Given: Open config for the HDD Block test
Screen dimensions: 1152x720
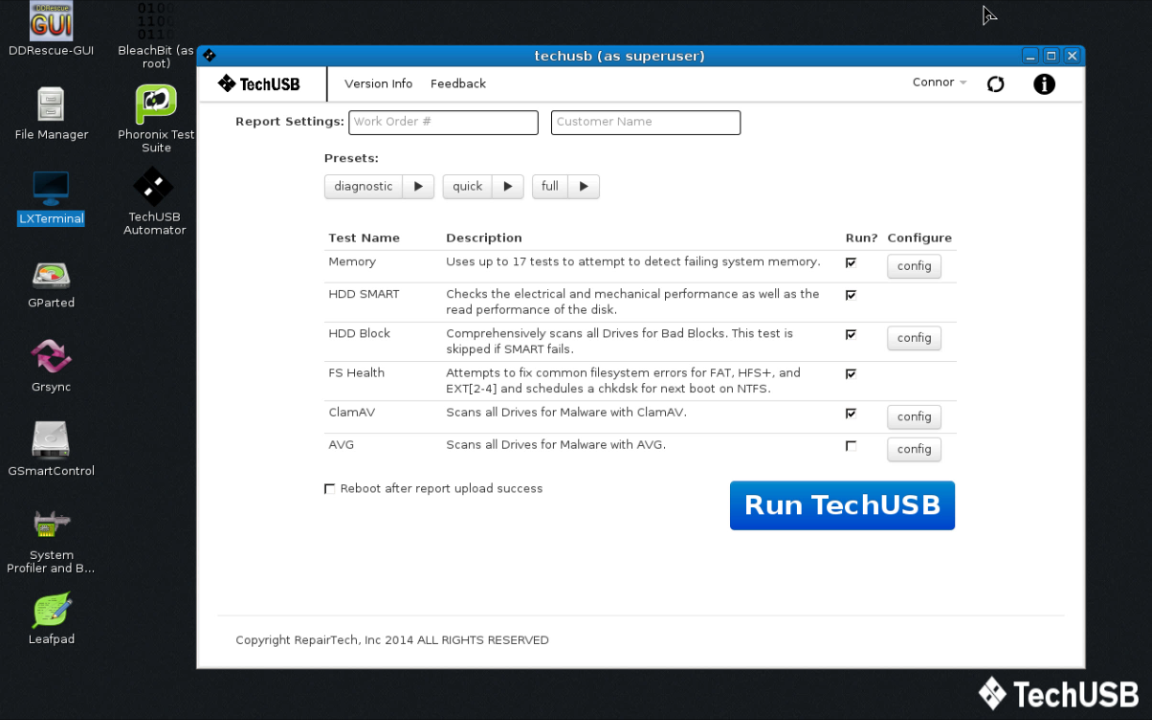Looking at the screenshot, I should [x=914, y=338].
